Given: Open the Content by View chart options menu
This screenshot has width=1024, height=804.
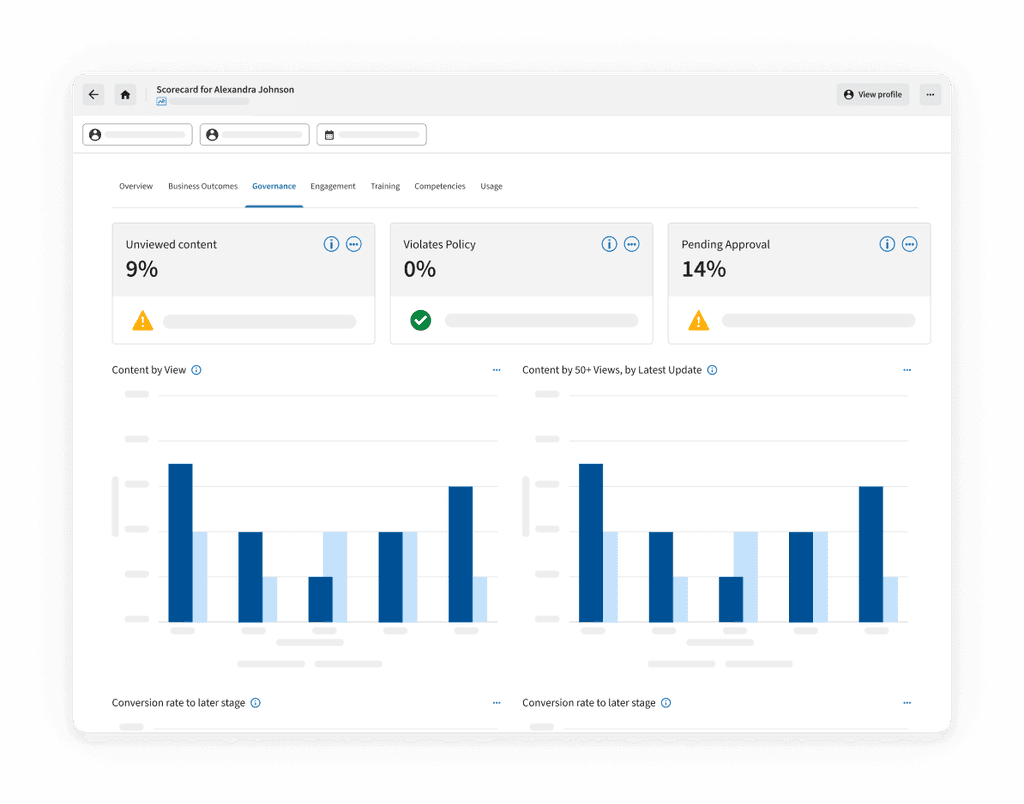Looking at the screenshot, I should pos(496,370).
